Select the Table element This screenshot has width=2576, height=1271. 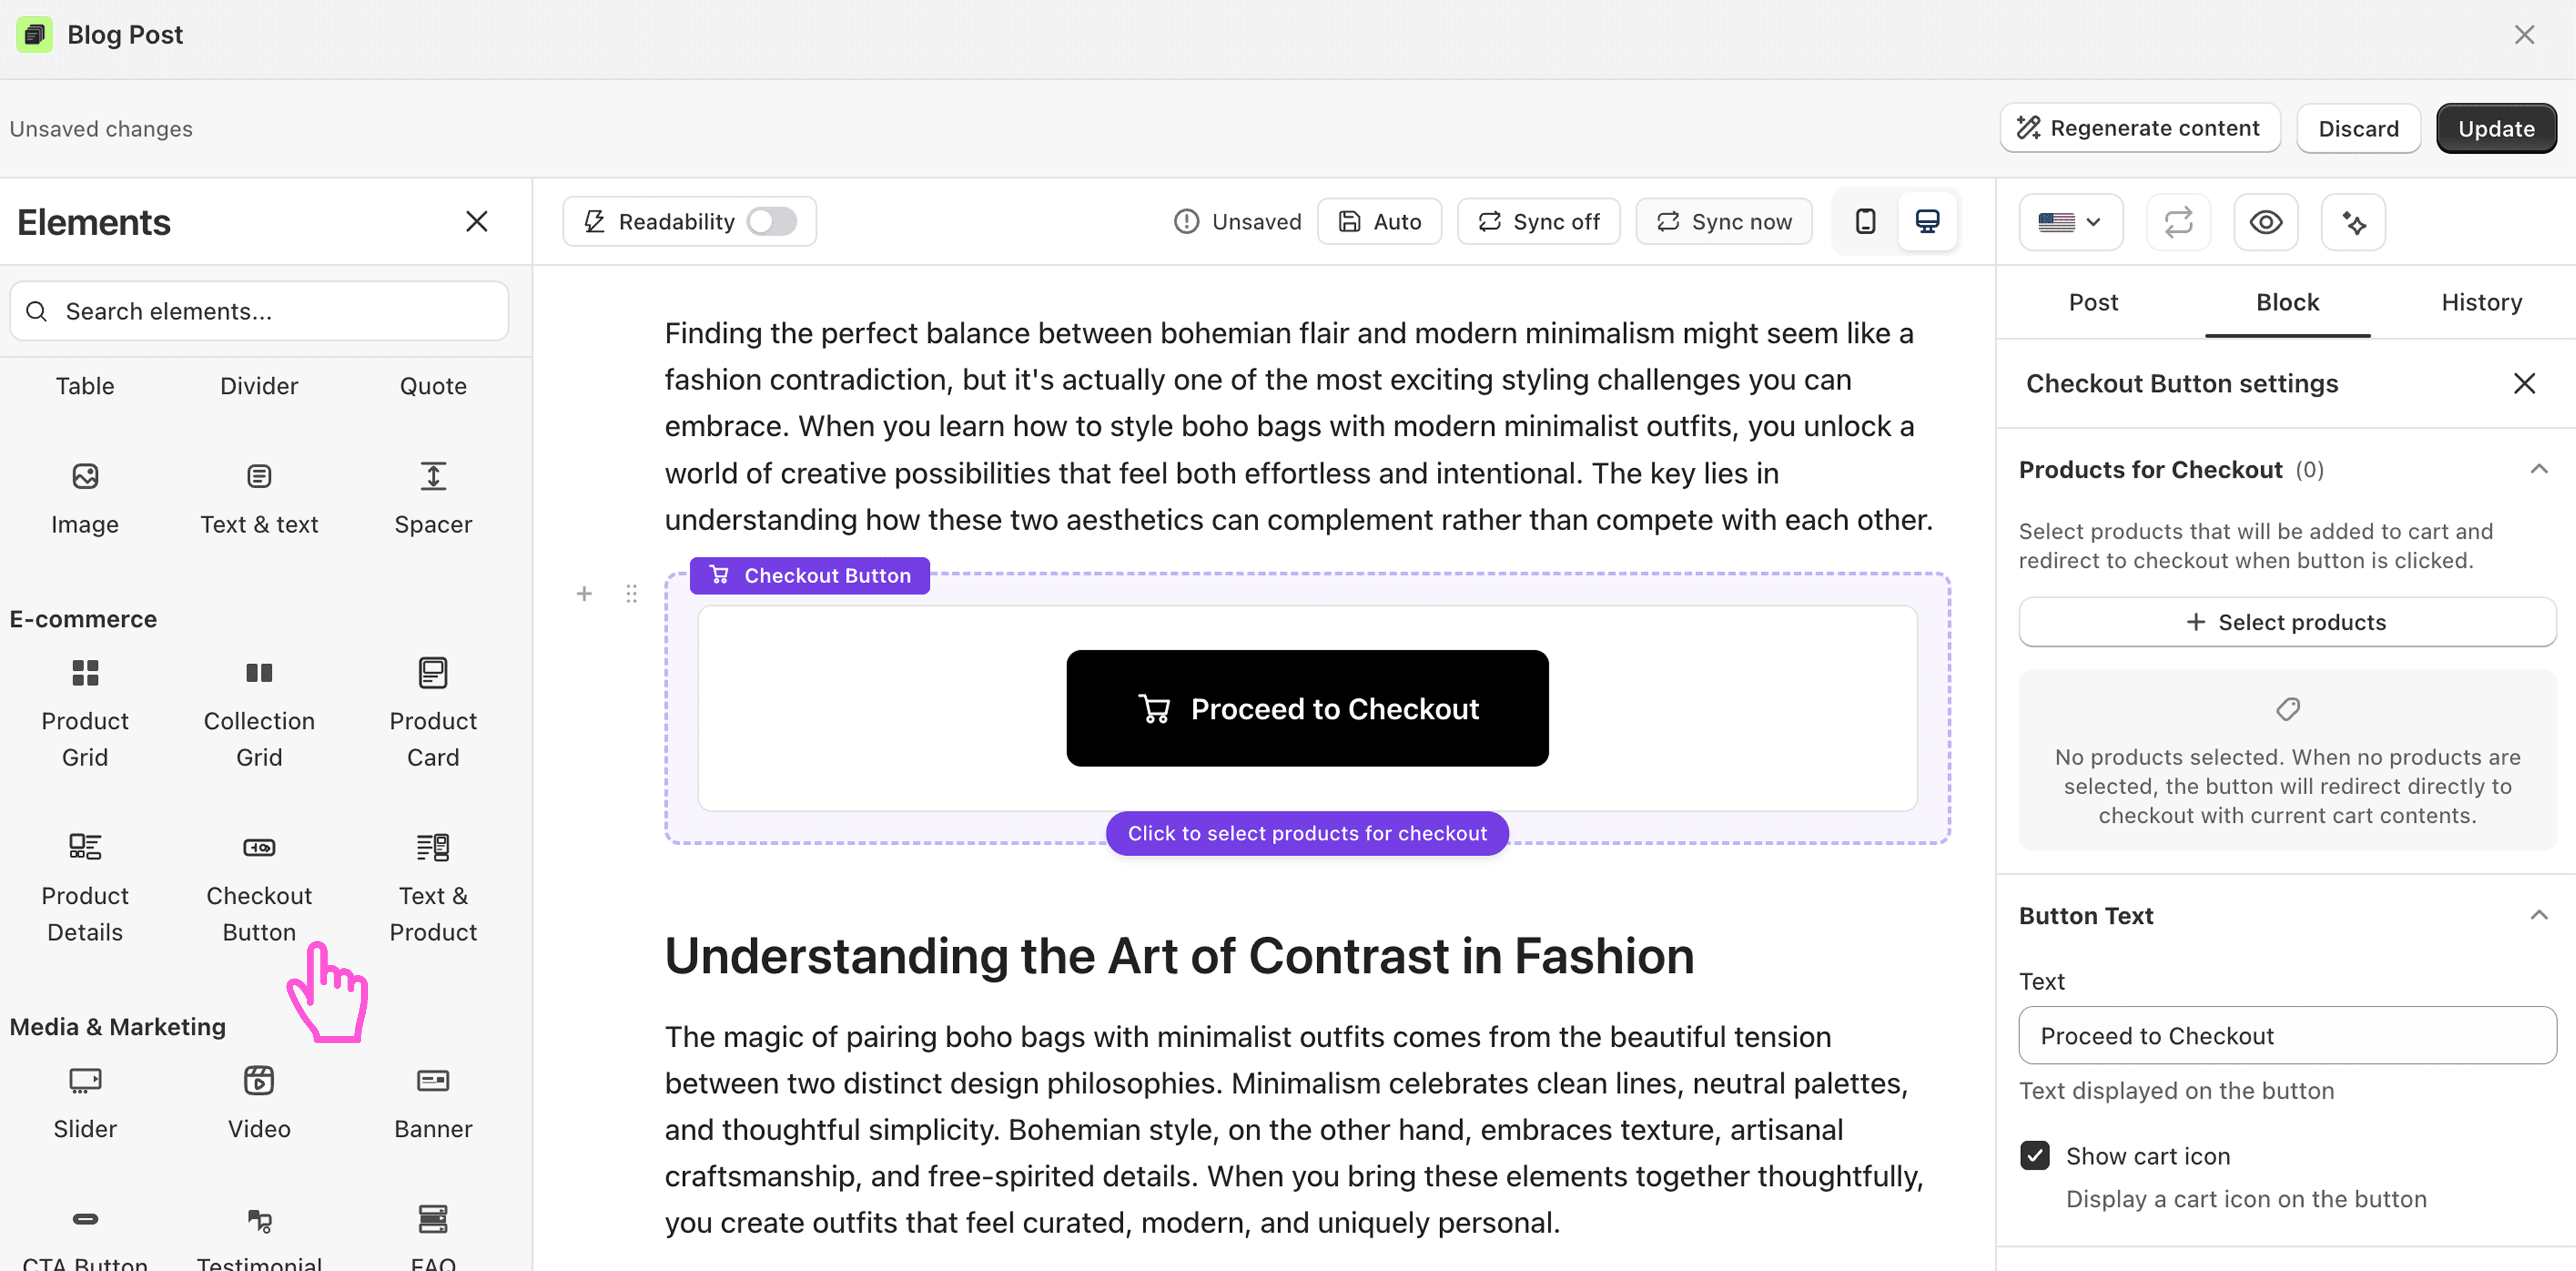pyautogui.click(x=85, y=386)
